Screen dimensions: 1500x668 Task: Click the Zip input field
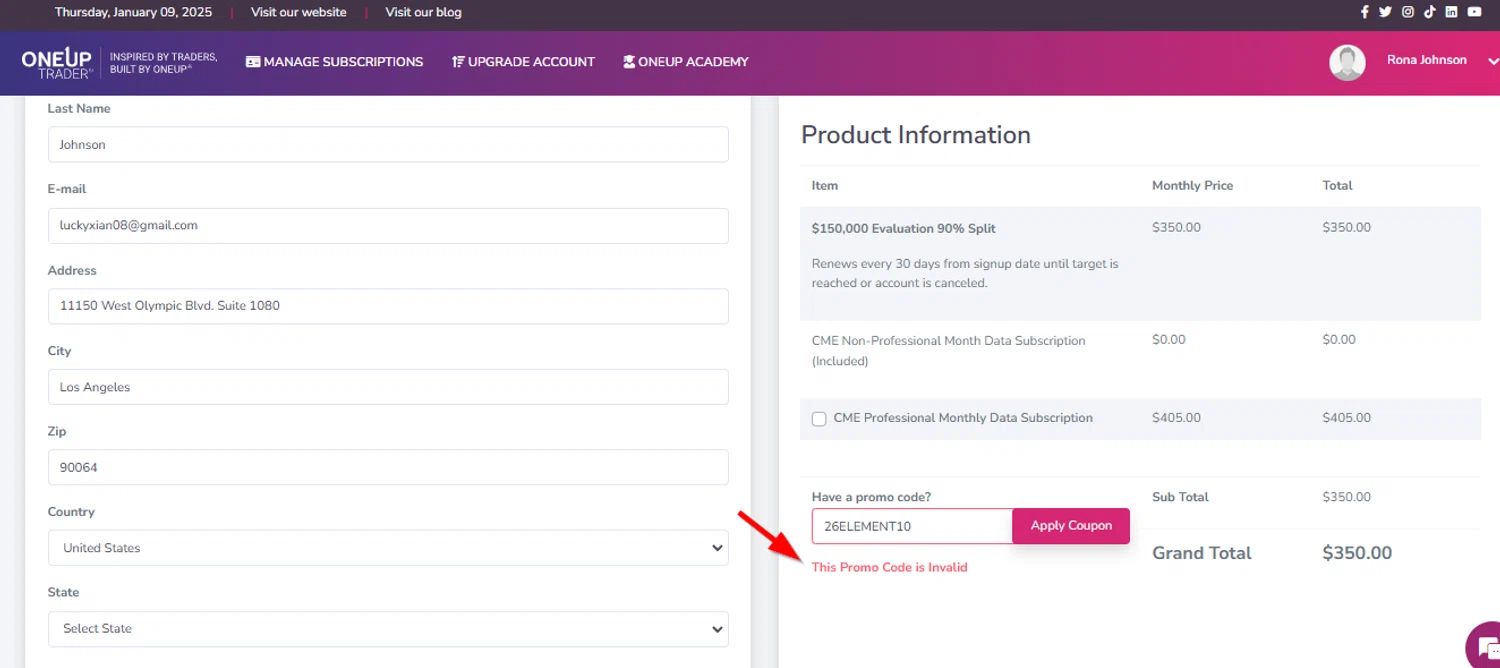click(388, 467)
